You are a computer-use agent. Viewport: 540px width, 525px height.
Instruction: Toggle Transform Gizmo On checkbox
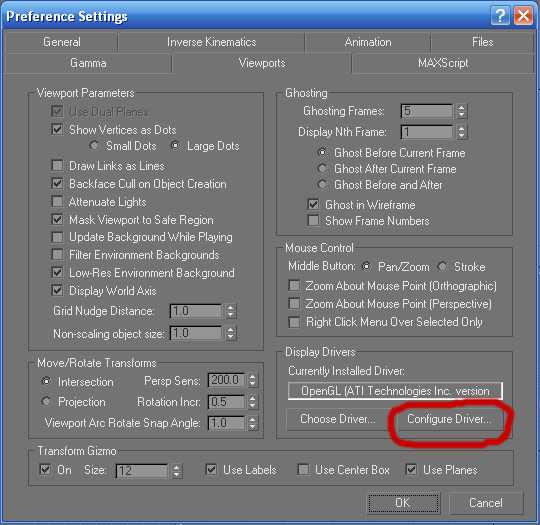(x=45, y=470)
